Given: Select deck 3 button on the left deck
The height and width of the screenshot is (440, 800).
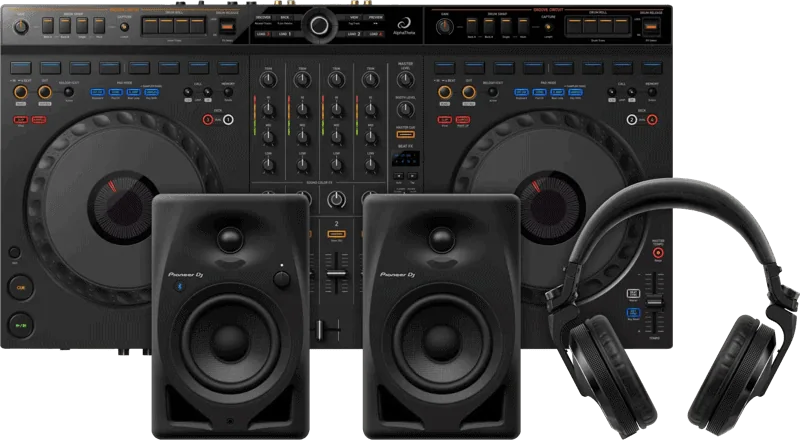Looking at the screenshot, I should (208, 119).
